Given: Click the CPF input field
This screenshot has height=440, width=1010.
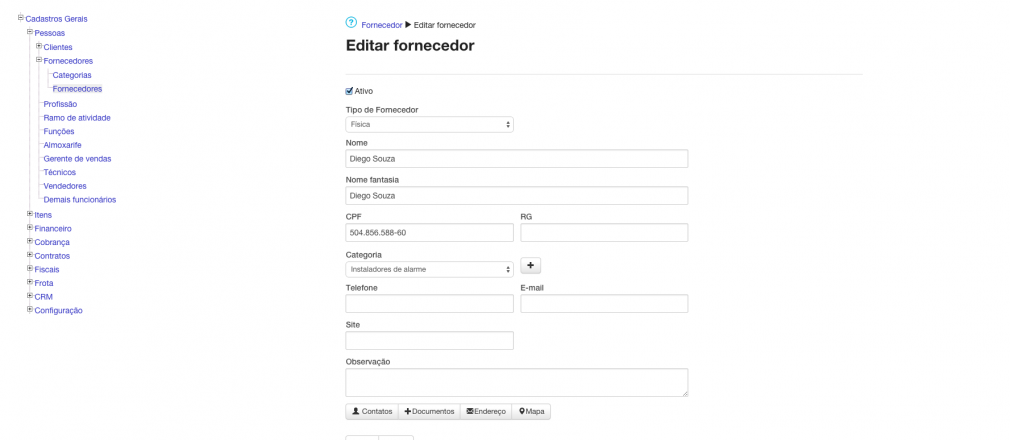Looking at the screenshot, I should click(x=430, y=233).
